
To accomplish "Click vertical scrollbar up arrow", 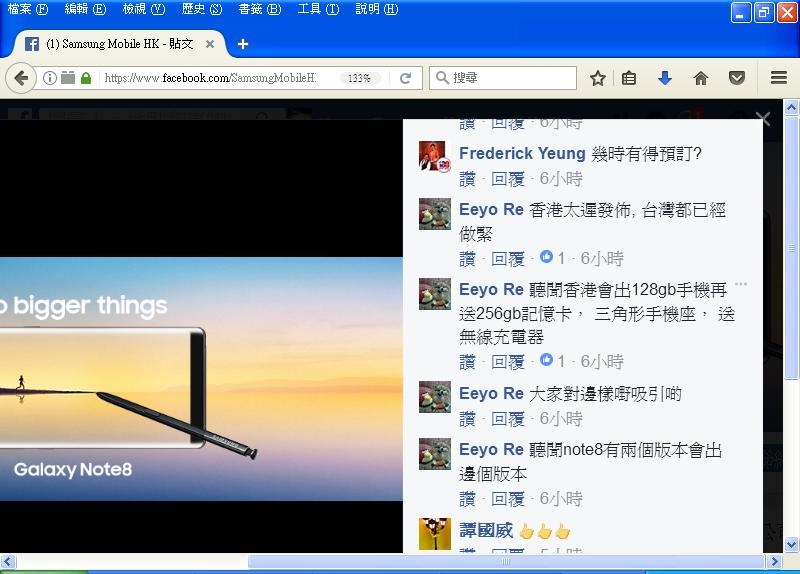I will pyautogui.click(x=791, y=107).
